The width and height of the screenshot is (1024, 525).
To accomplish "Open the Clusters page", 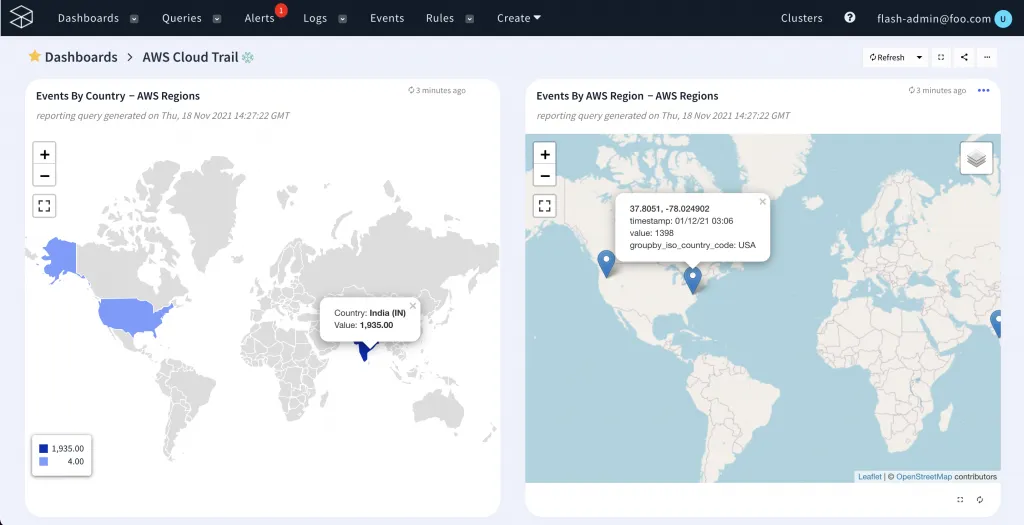I will 801,18.
